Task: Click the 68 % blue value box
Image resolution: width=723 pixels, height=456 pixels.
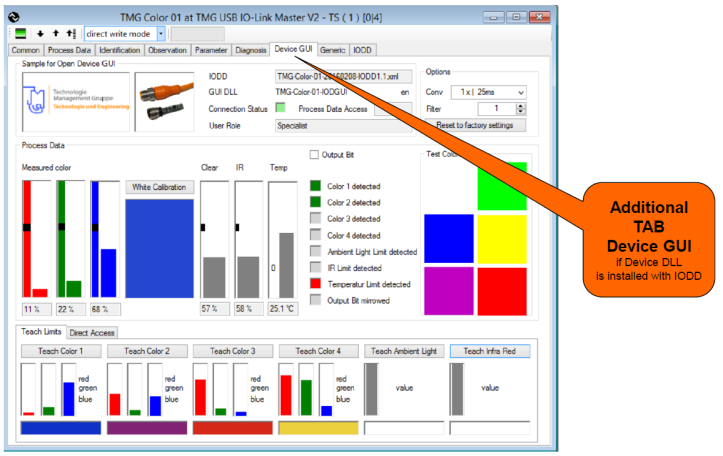Action: coord(106,309)
